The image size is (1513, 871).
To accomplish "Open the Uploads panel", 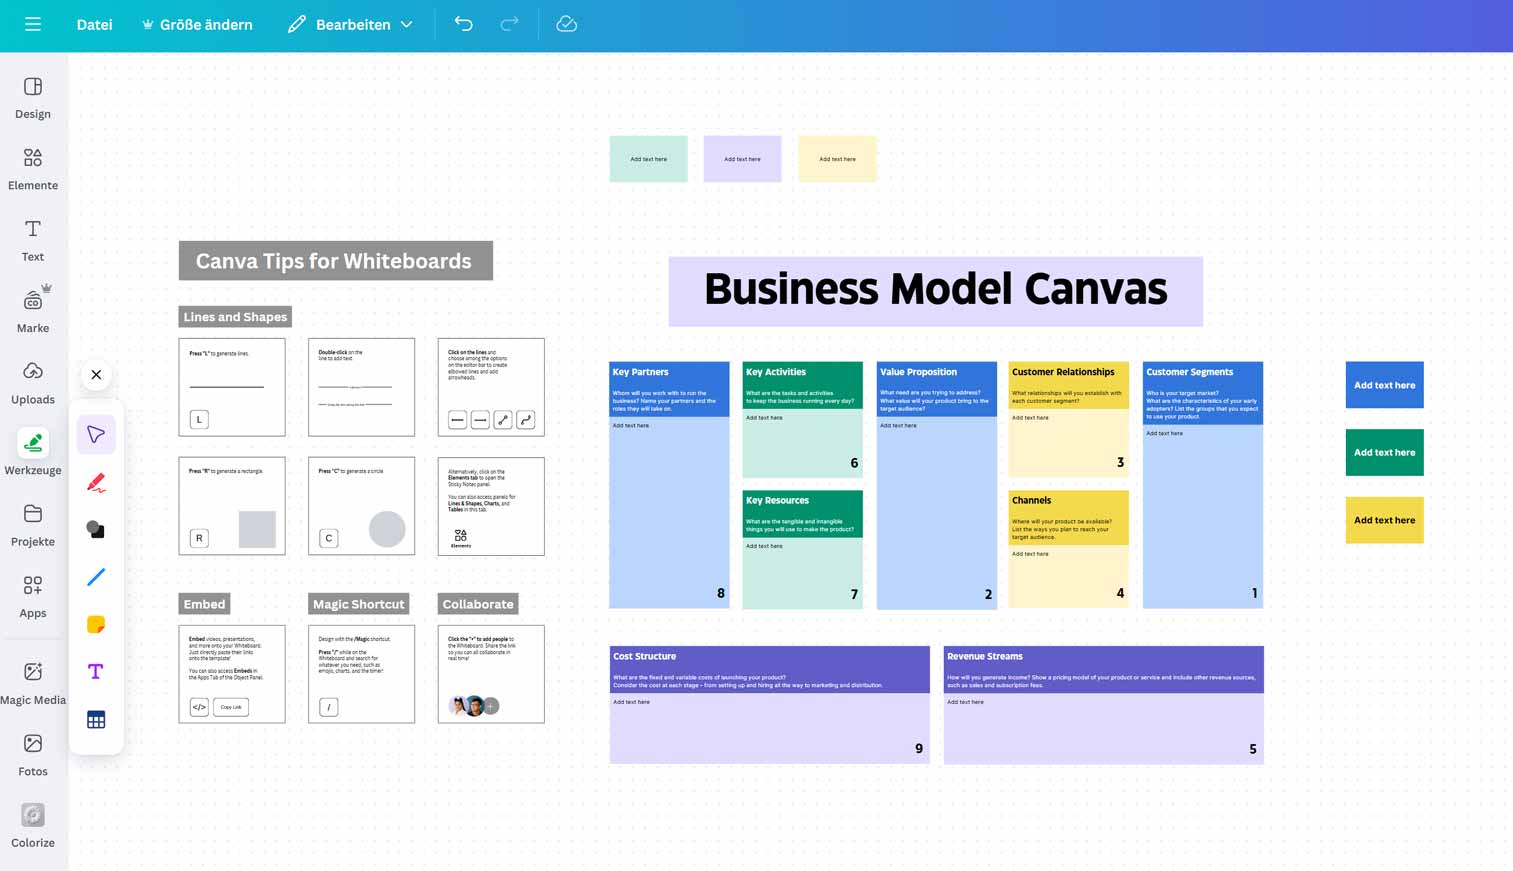I will 33,383.
